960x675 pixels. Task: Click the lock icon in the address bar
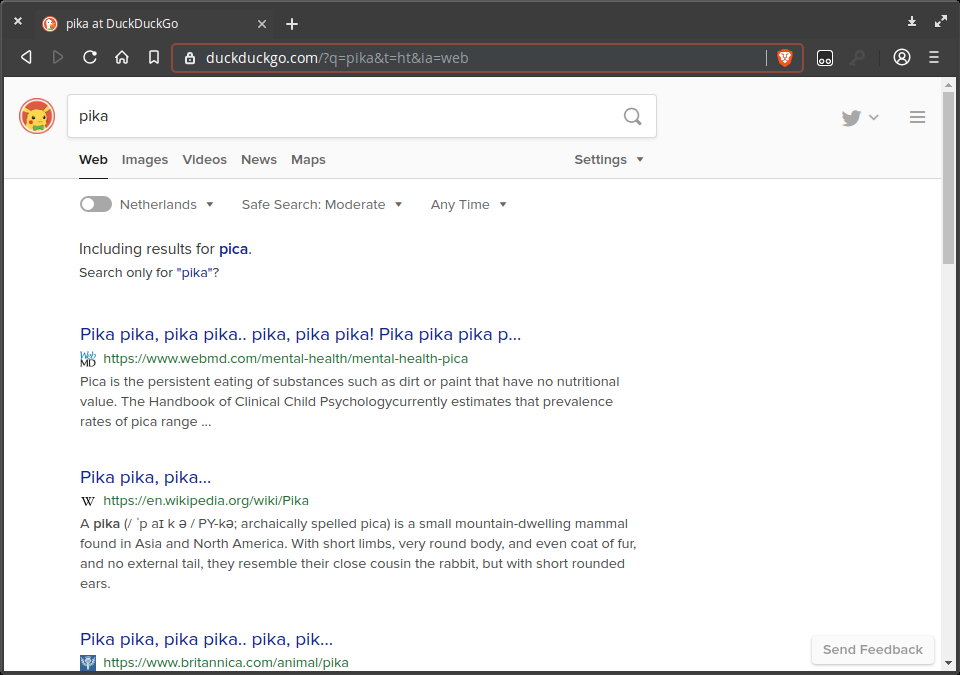click(x=190, y=58)
